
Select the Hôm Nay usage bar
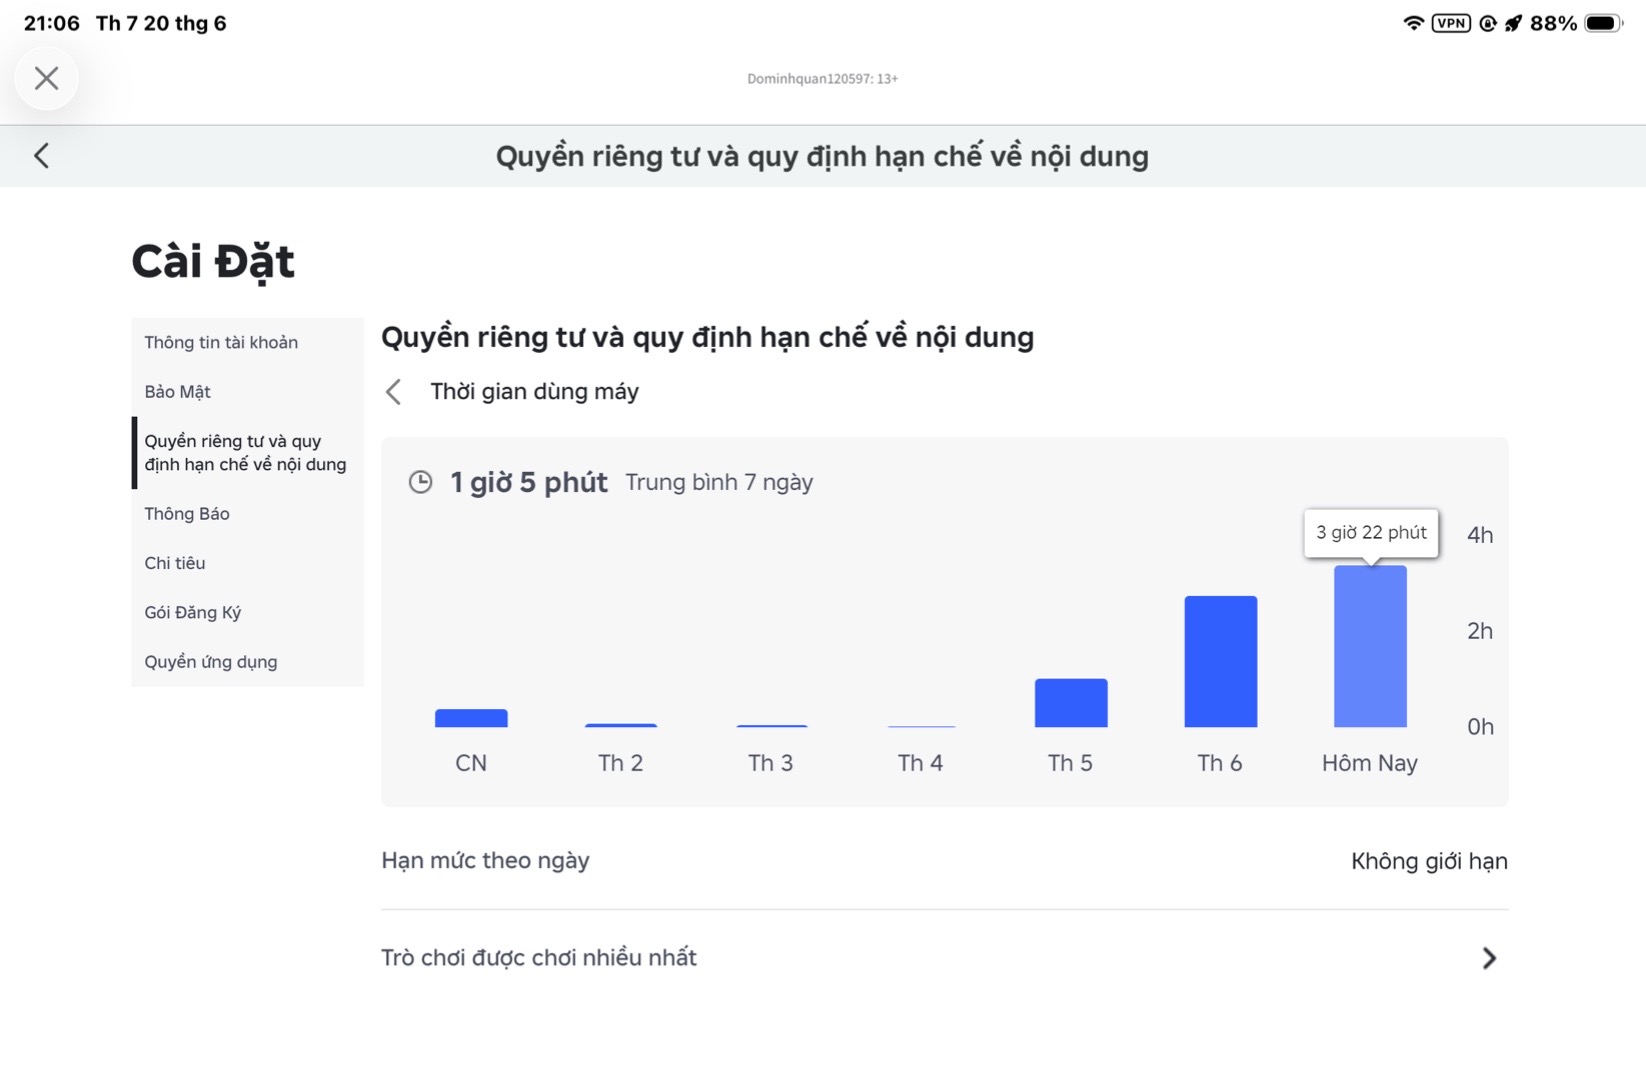[x=1370, y=646]
